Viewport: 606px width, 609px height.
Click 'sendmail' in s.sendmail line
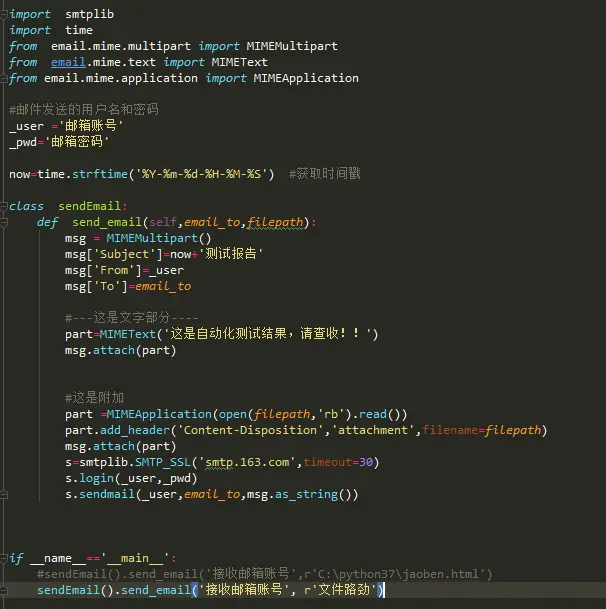tap(107, 494)
